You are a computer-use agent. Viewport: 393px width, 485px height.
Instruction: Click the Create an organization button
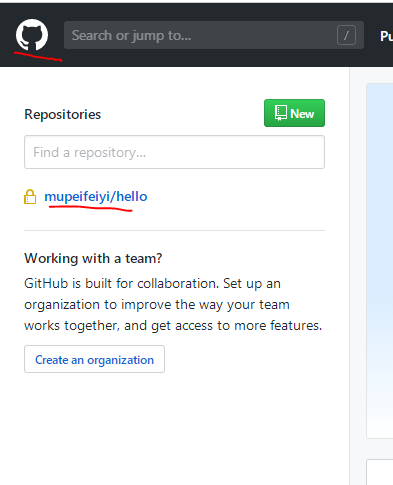pyautogui.click(x=94, y=359)
